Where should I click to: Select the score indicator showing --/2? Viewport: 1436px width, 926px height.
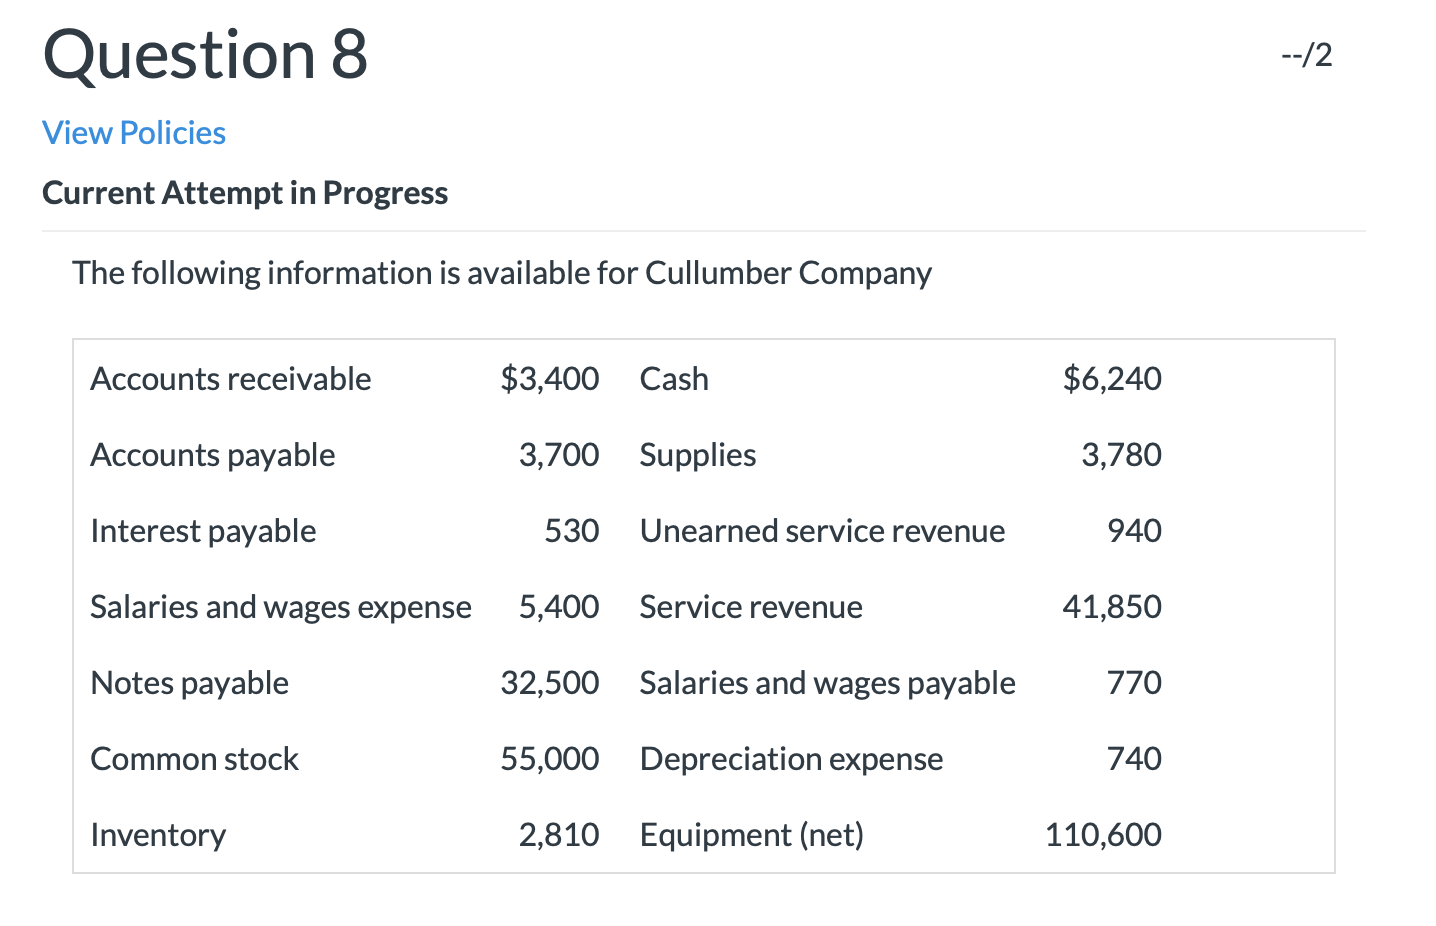(x=1305, y=55)
